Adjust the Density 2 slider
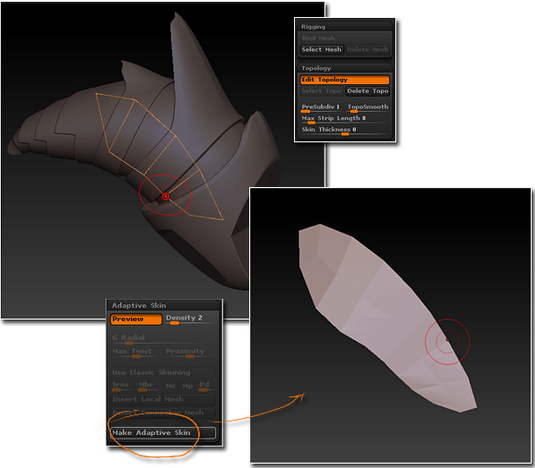535x468 pixels. 190,319
